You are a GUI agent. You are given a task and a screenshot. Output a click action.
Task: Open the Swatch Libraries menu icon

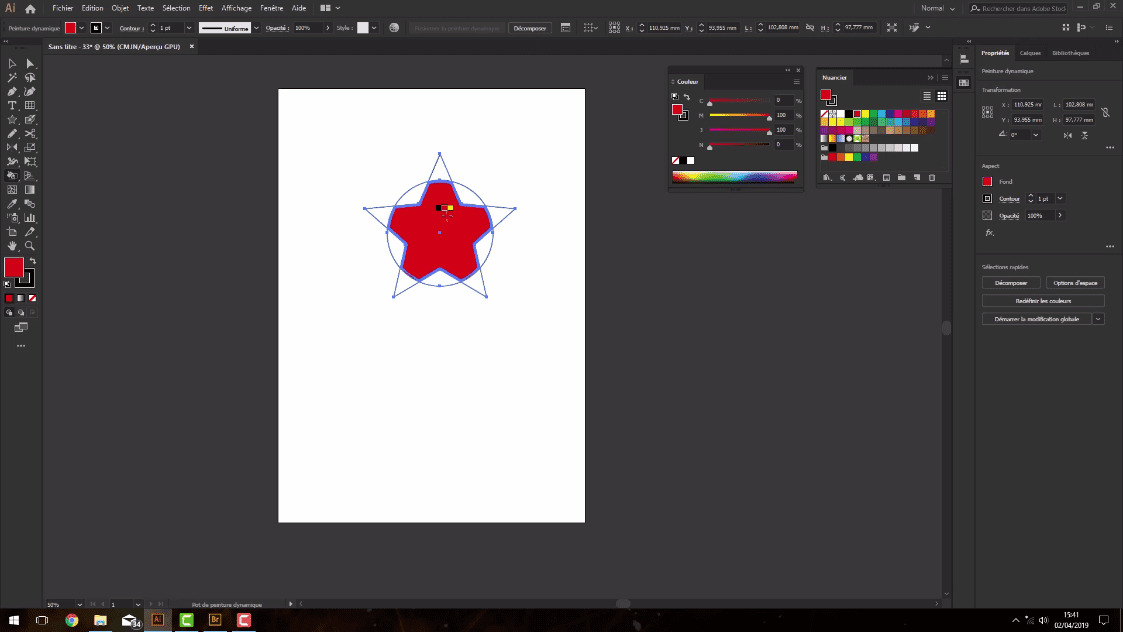827,177
